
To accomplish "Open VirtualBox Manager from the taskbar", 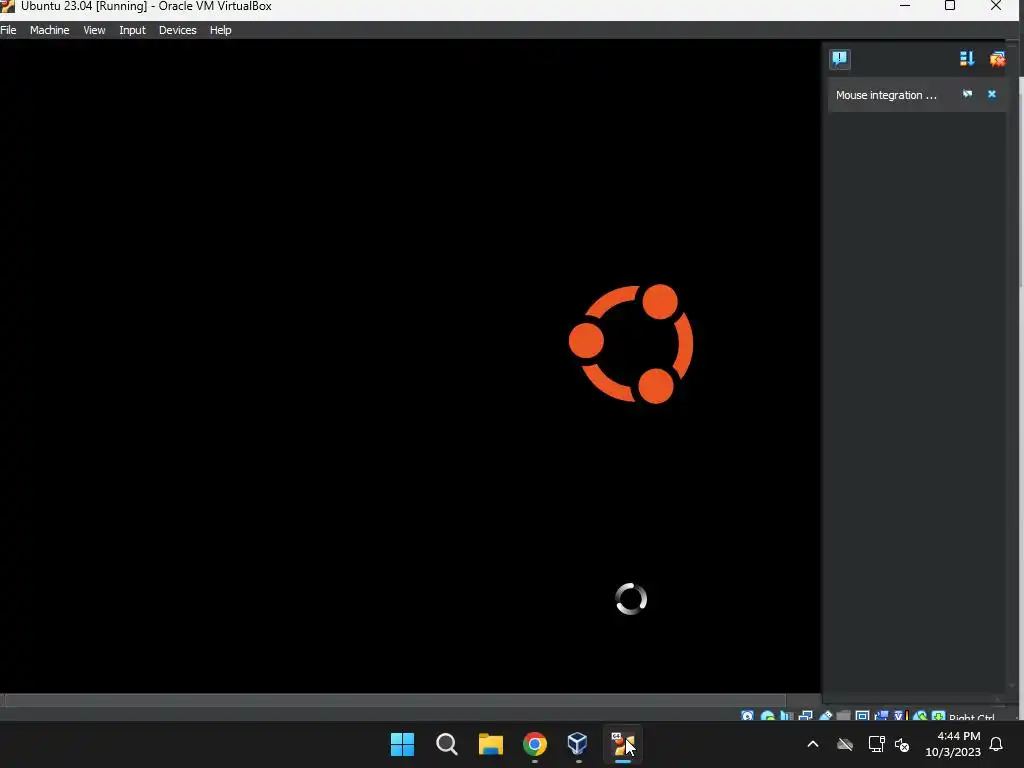I will pos(578,743).
